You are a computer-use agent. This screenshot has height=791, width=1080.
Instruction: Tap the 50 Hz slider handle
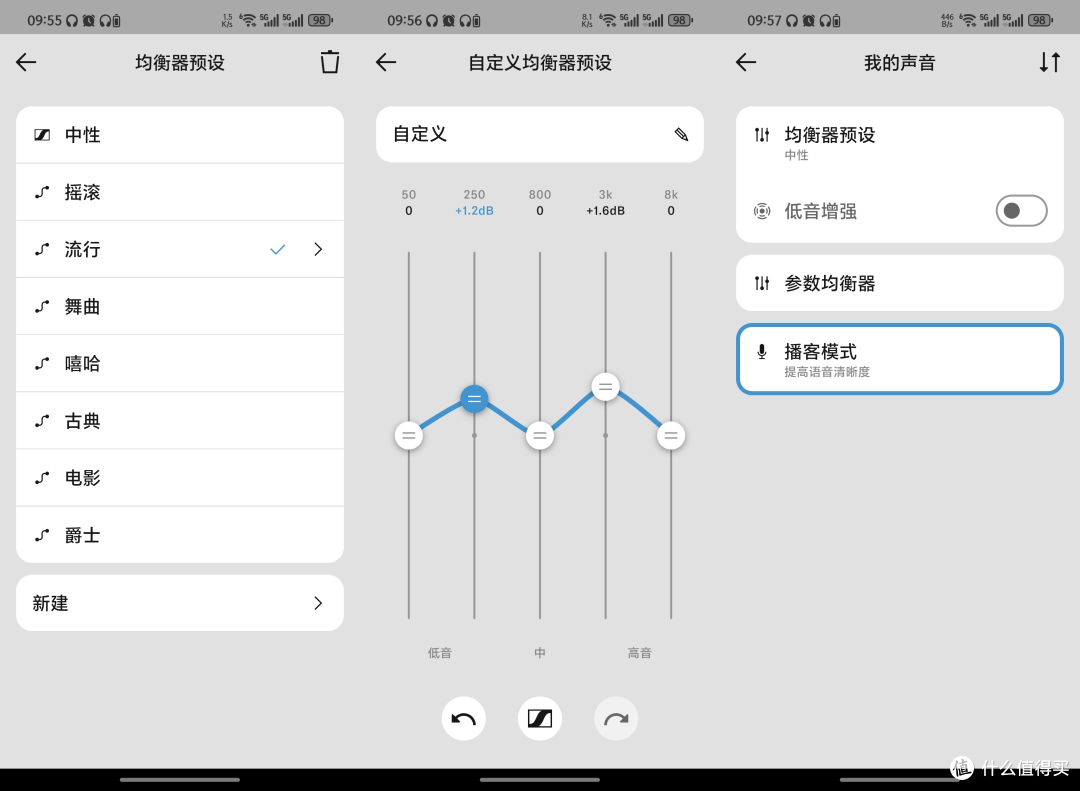tap(409, 435)
